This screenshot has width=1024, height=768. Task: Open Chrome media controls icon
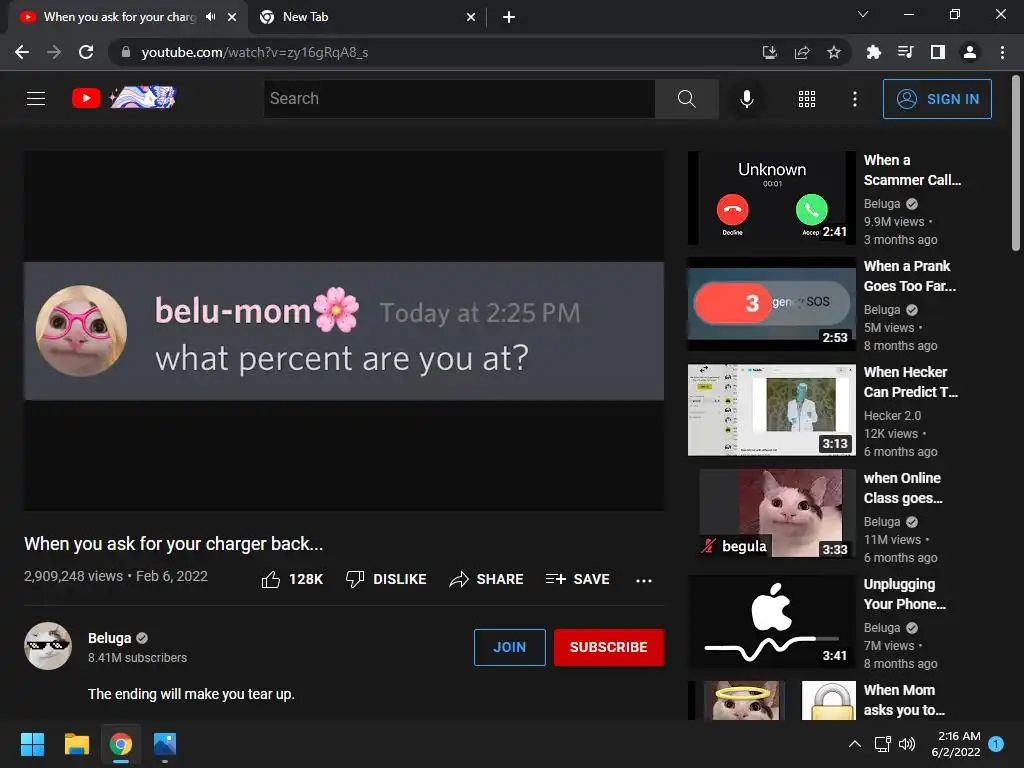coord(905,52)
